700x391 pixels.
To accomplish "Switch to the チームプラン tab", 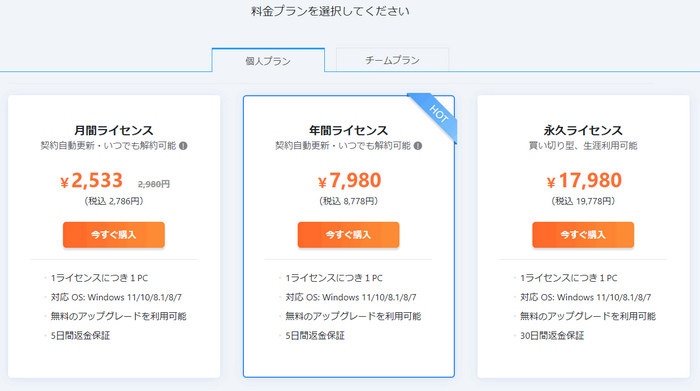I will click(392, 60).
